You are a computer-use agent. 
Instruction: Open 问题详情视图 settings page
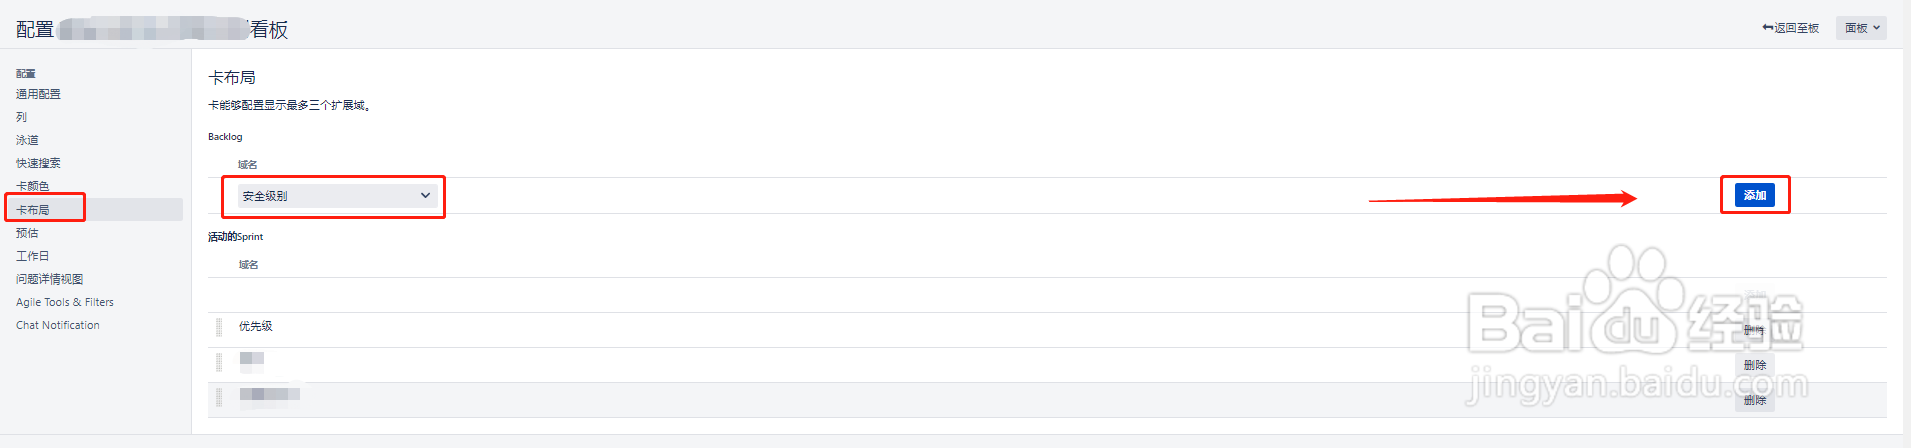tap(49, 279)
